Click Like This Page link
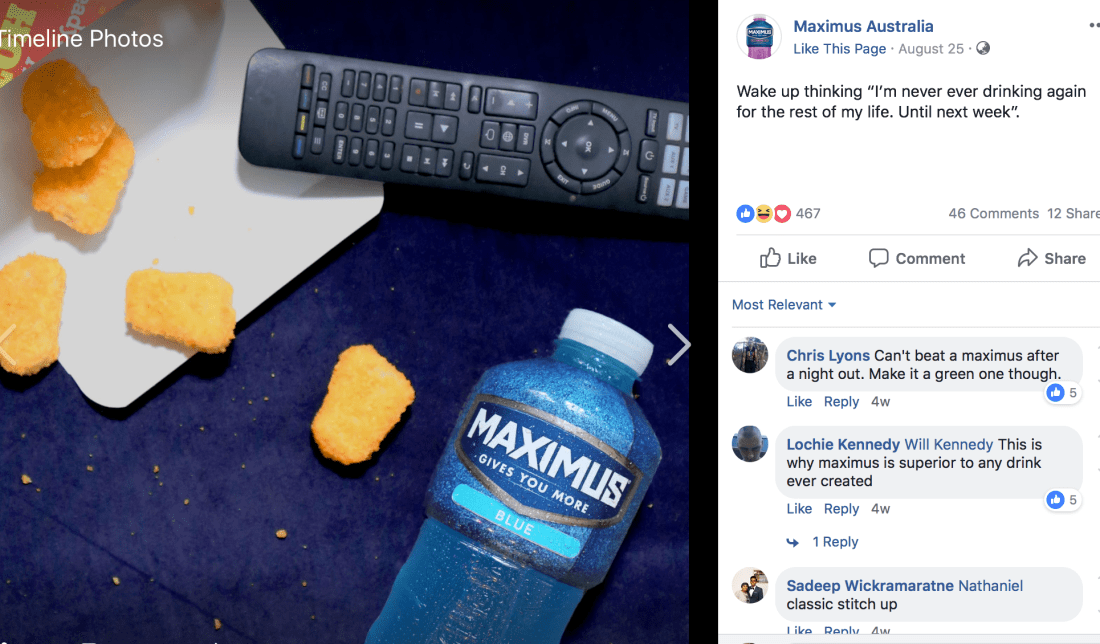This screenshot has width=1100, height=644. pyautogui.click(x=839, y=48)
